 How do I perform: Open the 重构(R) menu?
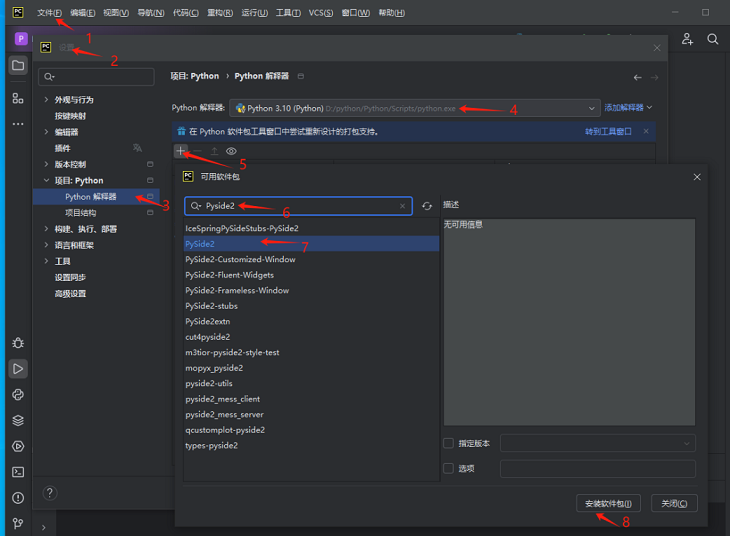click(x=220, y=13)
